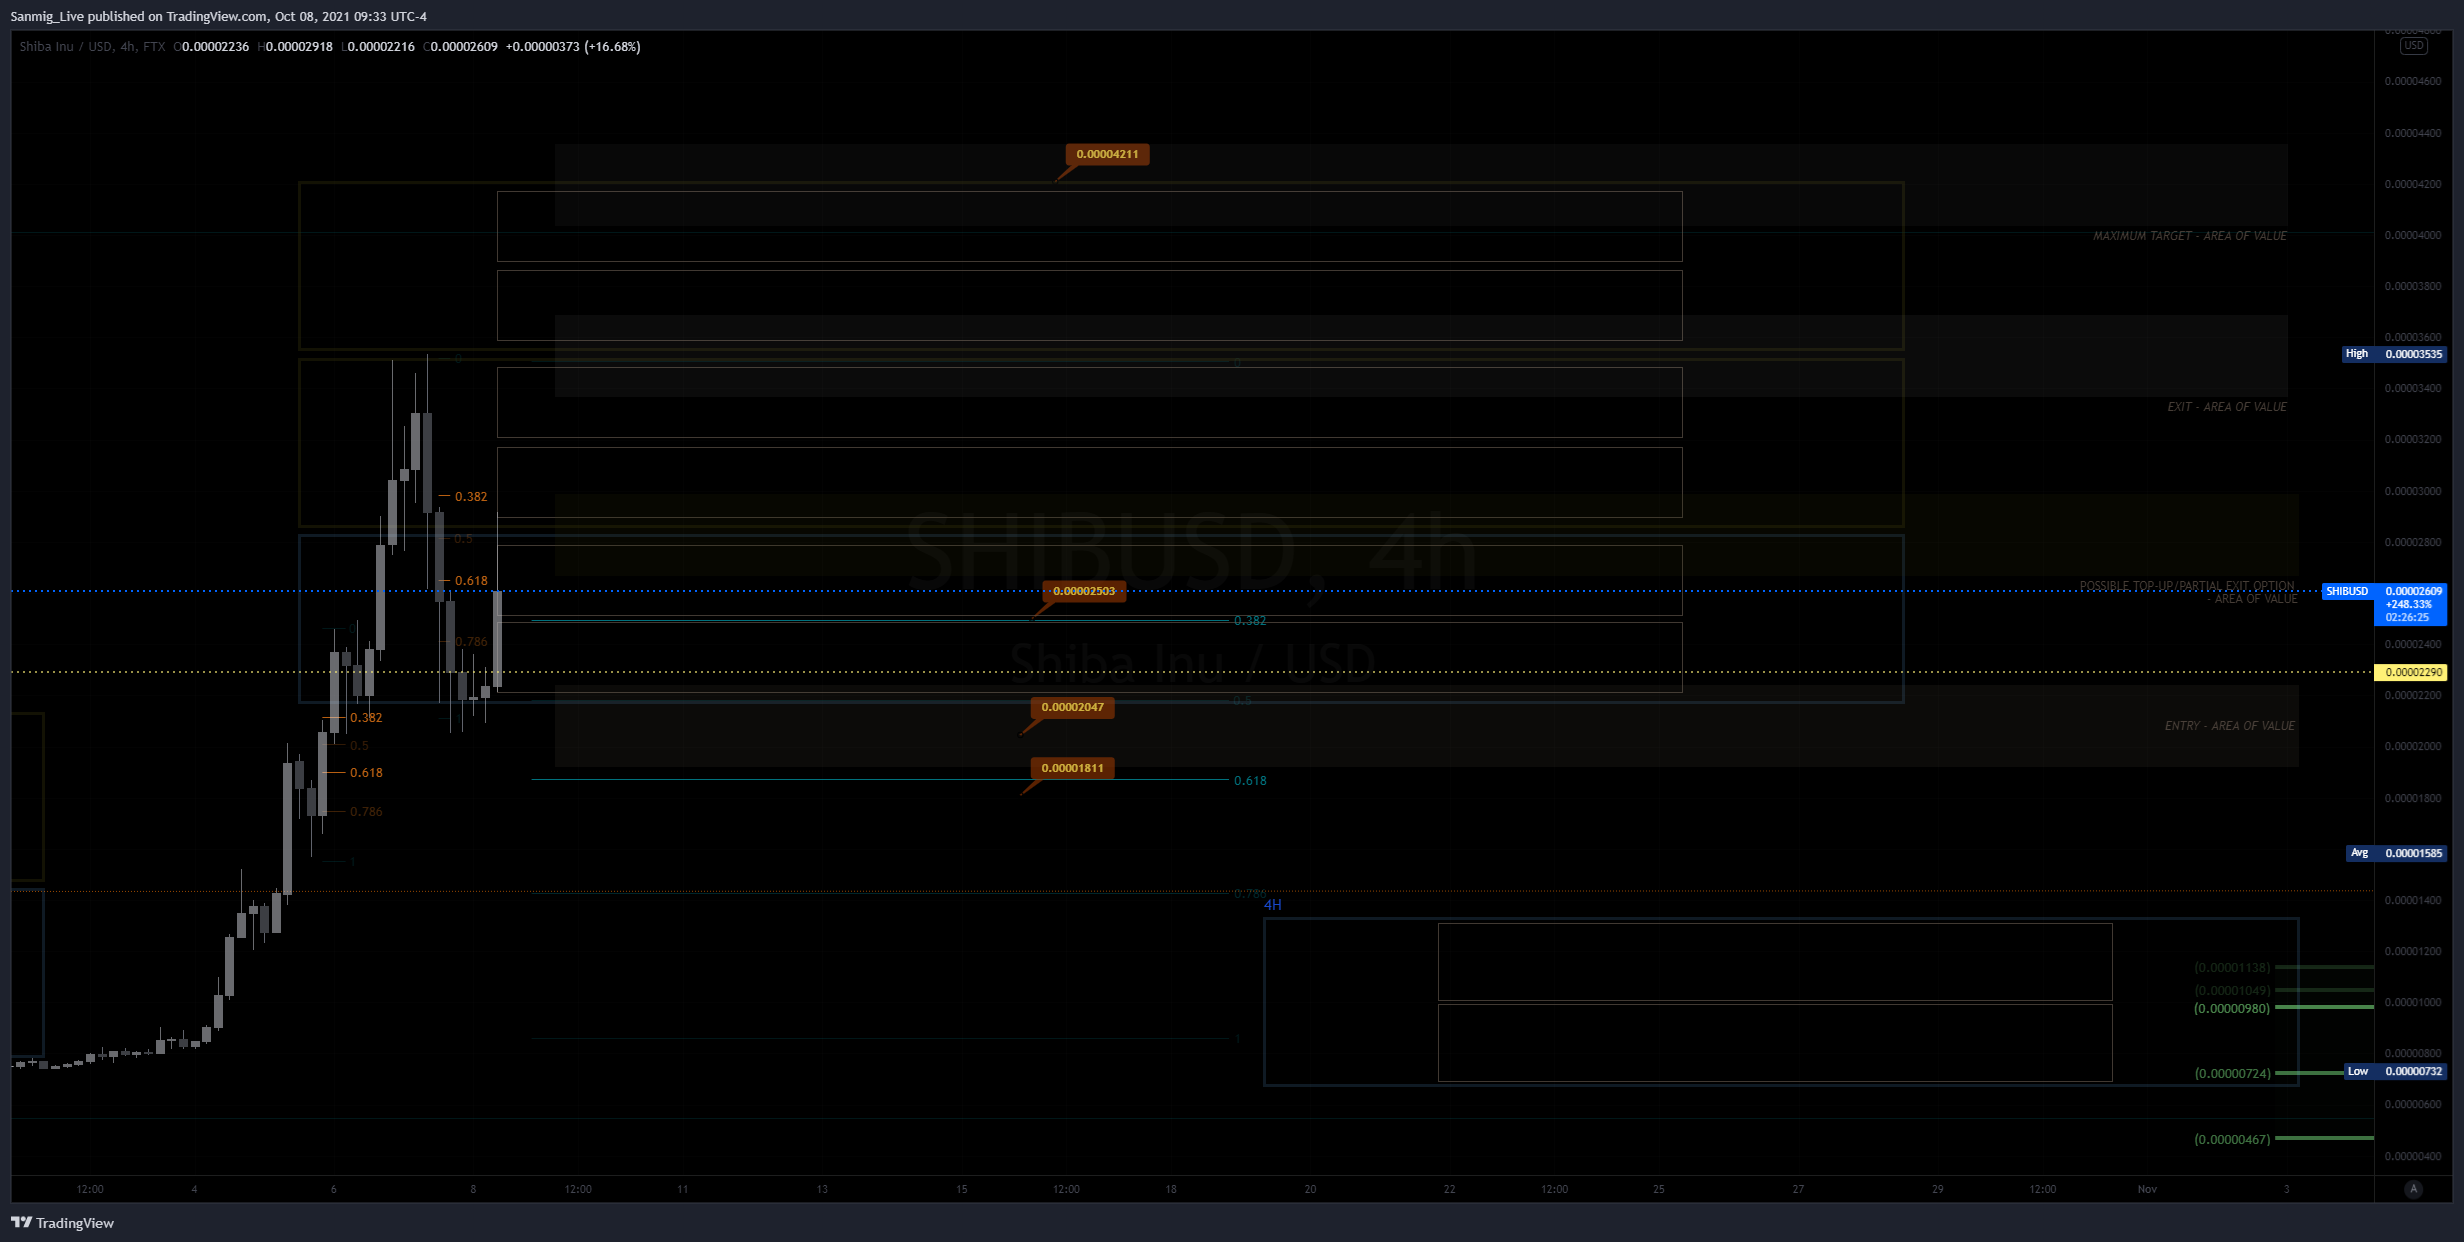Click the Avg 0.00001585 price label
2464x1242 pixels.
click(x=2396, y=853)
